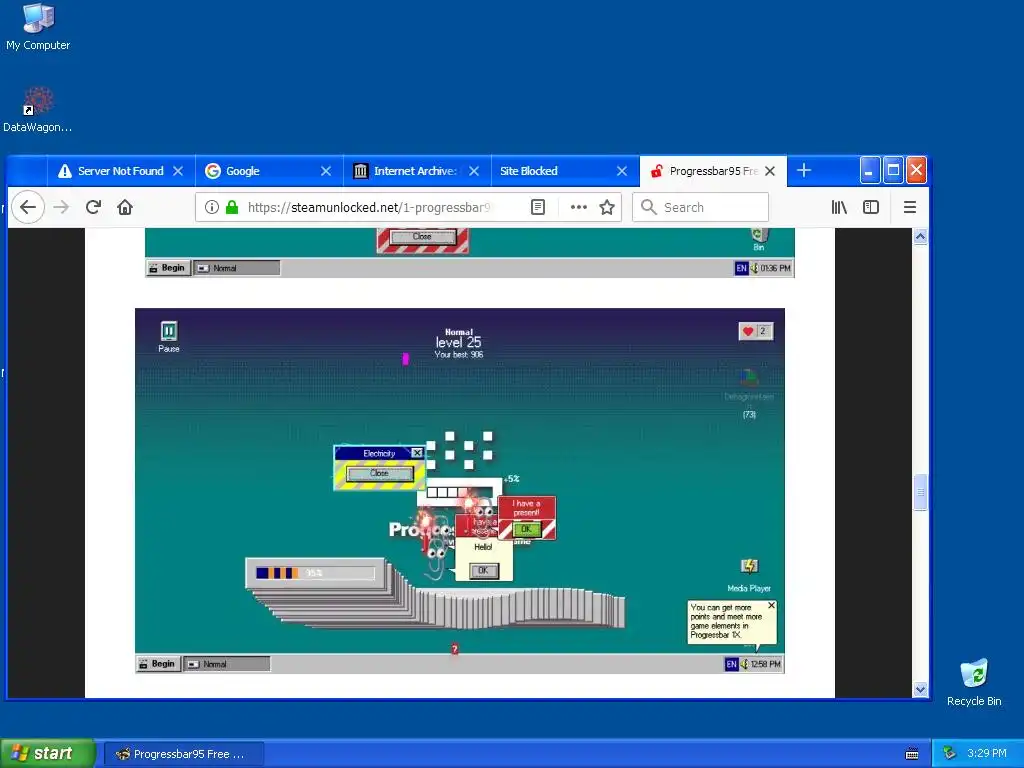Switch to Internet Archive tab
The height and width of the screenshot is (768, 1024).
click(x=417, y=171)
